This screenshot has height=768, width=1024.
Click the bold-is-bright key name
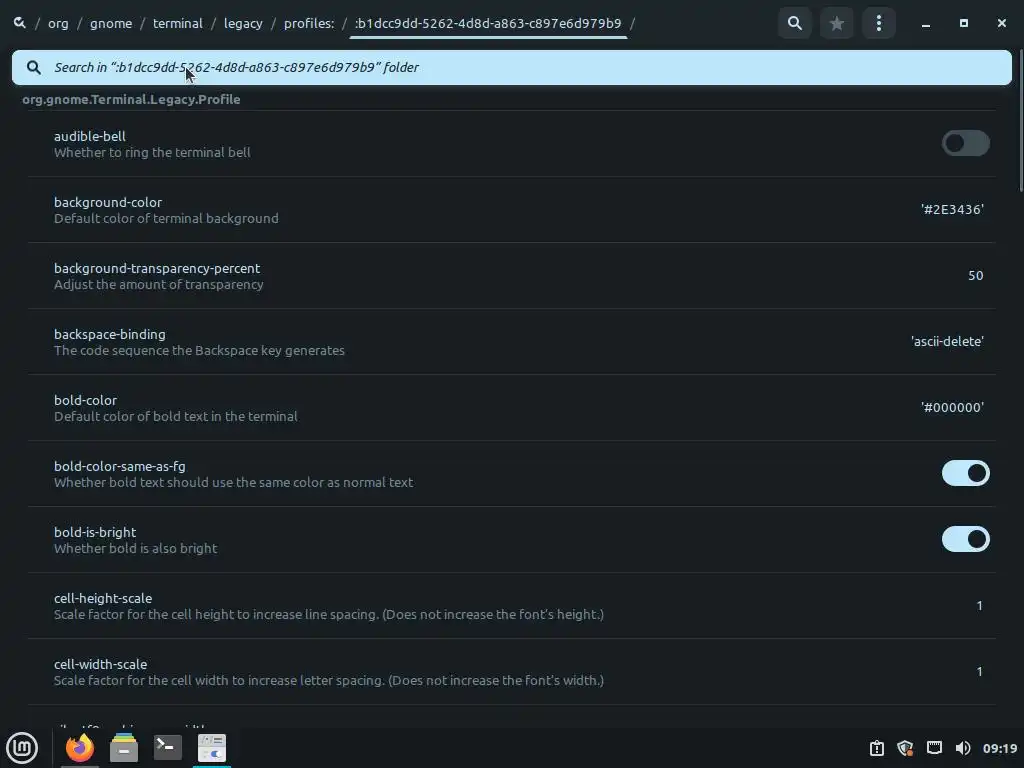[x=95, y=532]
